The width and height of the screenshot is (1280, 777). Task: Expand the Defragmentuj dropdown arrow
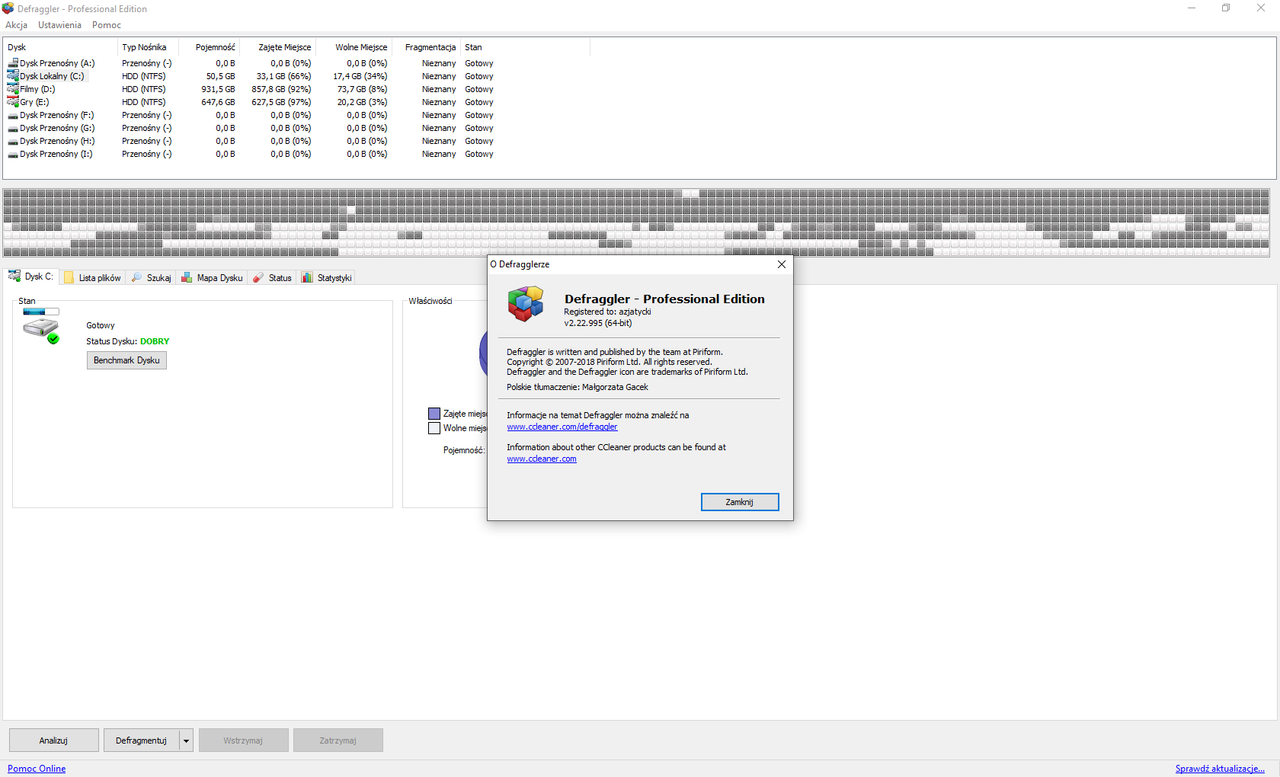[186, 740]
